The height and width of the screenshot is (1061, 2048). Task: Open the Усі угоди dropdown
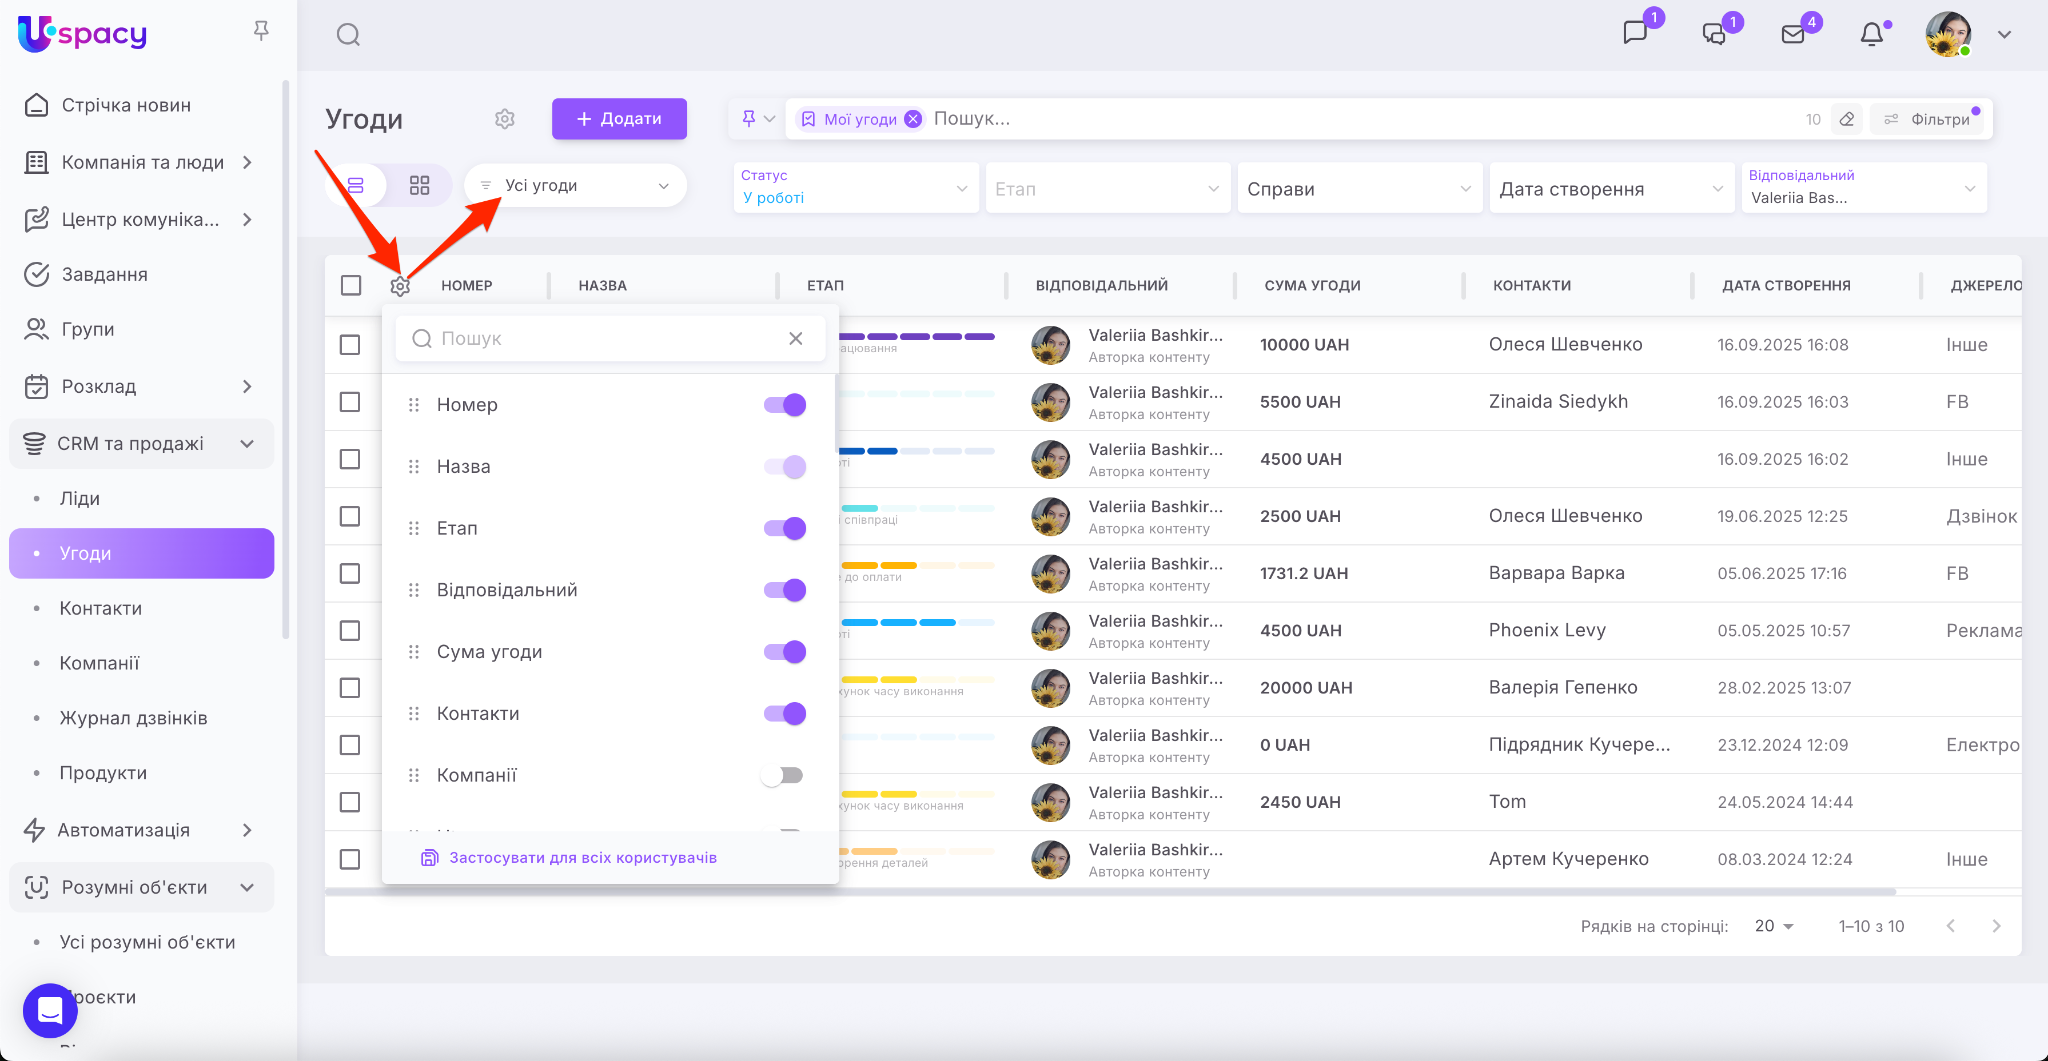[x=576, y=186]
